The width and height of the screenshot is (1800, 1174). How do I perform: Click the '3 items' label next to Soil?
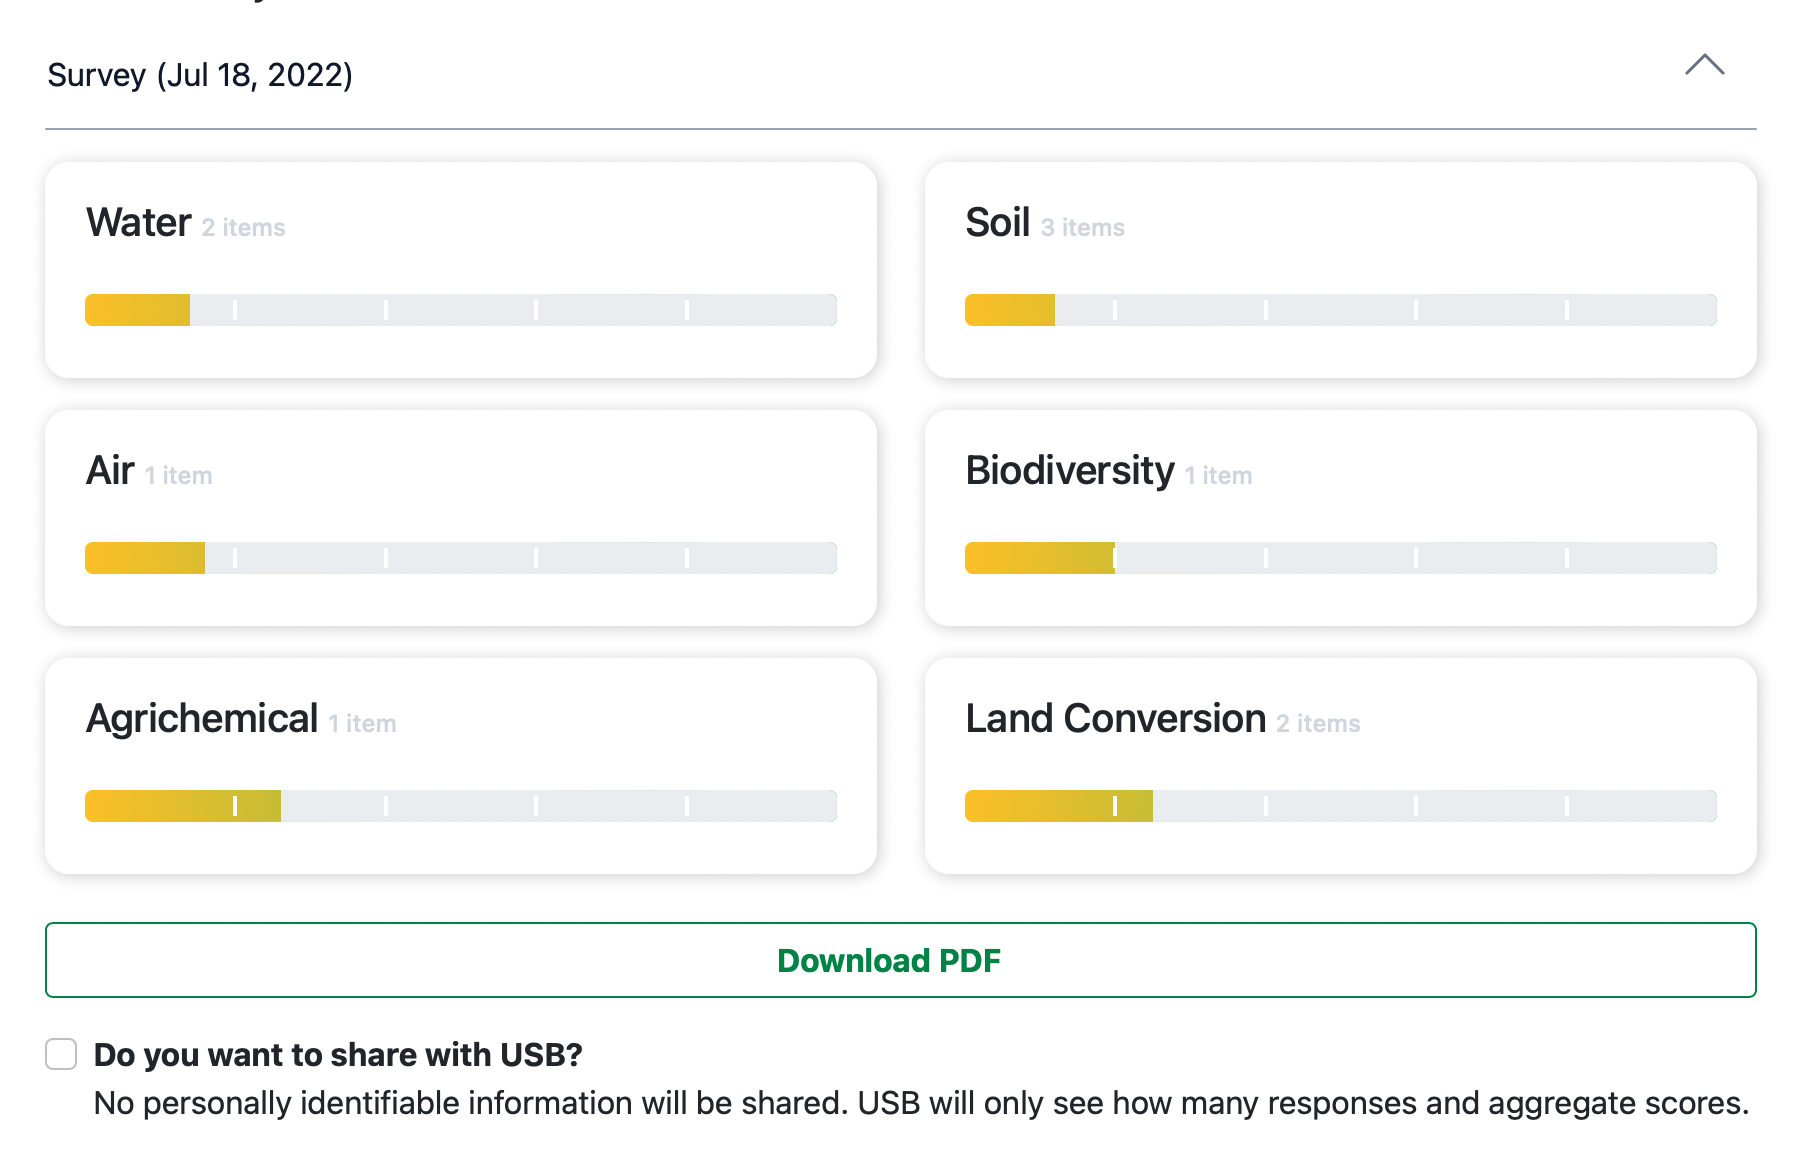coord(1082,228)
